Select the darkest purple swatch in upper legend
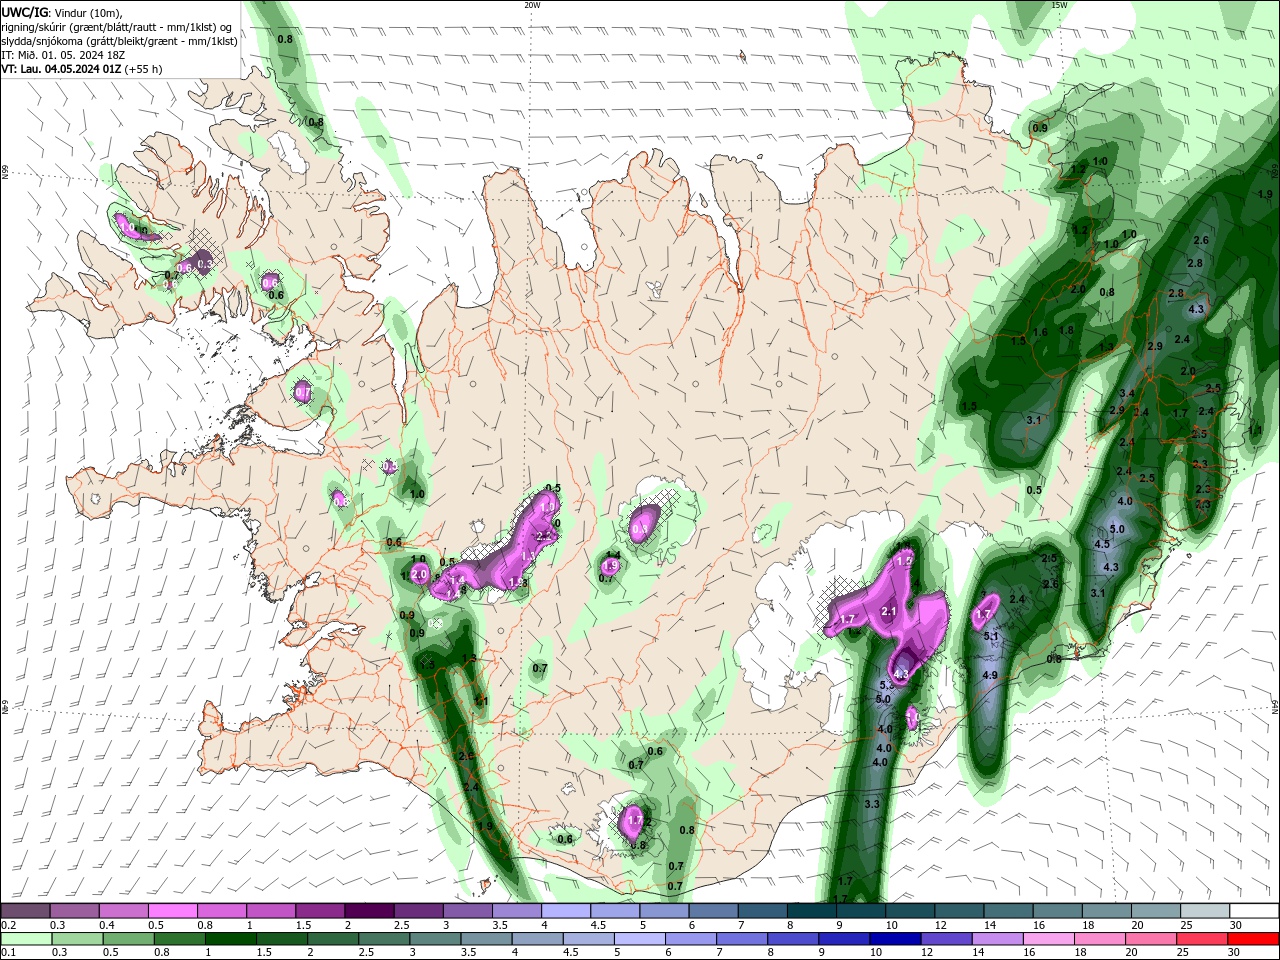Viewport: 1280px width, 960px height. pyautogui.click(x=369, y=911)
